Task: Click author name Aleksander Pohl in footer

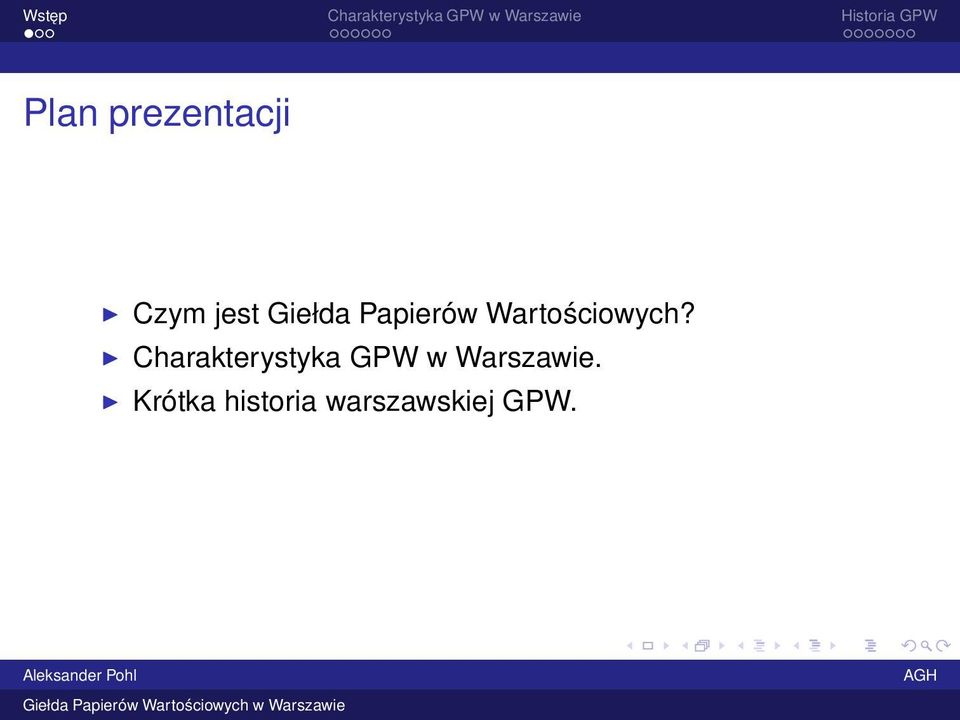Action: [x=80, y=675]
